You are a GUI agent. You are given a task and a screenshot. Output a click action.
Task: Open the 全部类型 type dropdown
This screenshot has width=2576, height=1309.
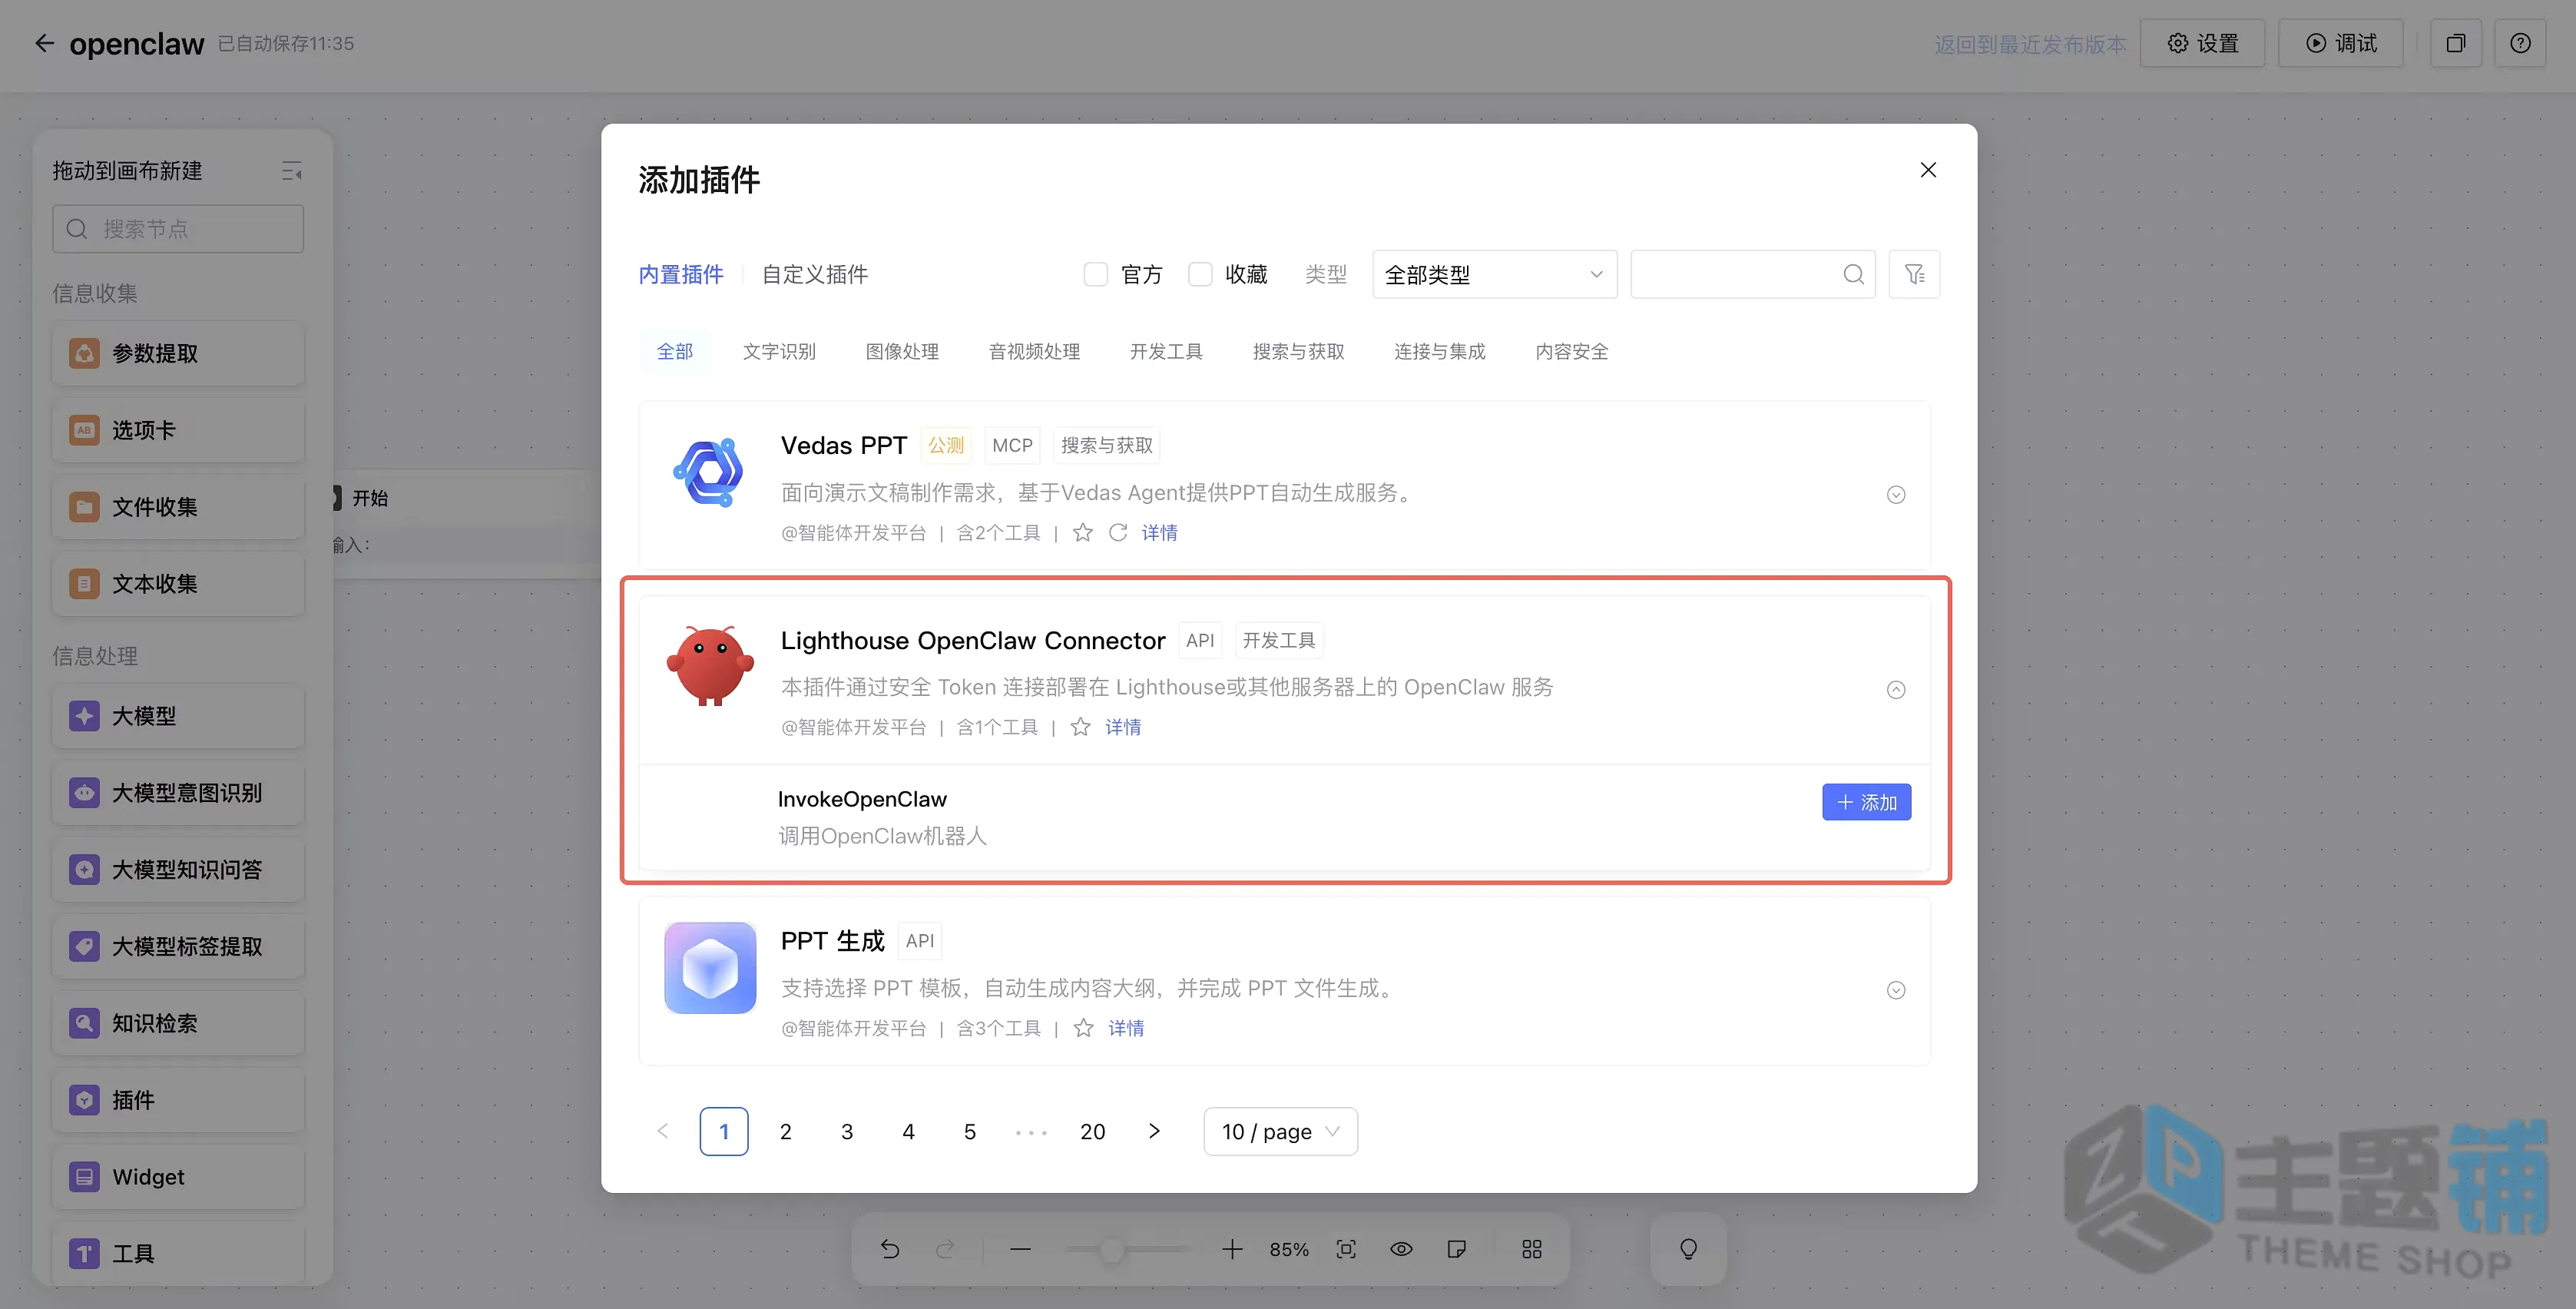[x=1495, y=274]
